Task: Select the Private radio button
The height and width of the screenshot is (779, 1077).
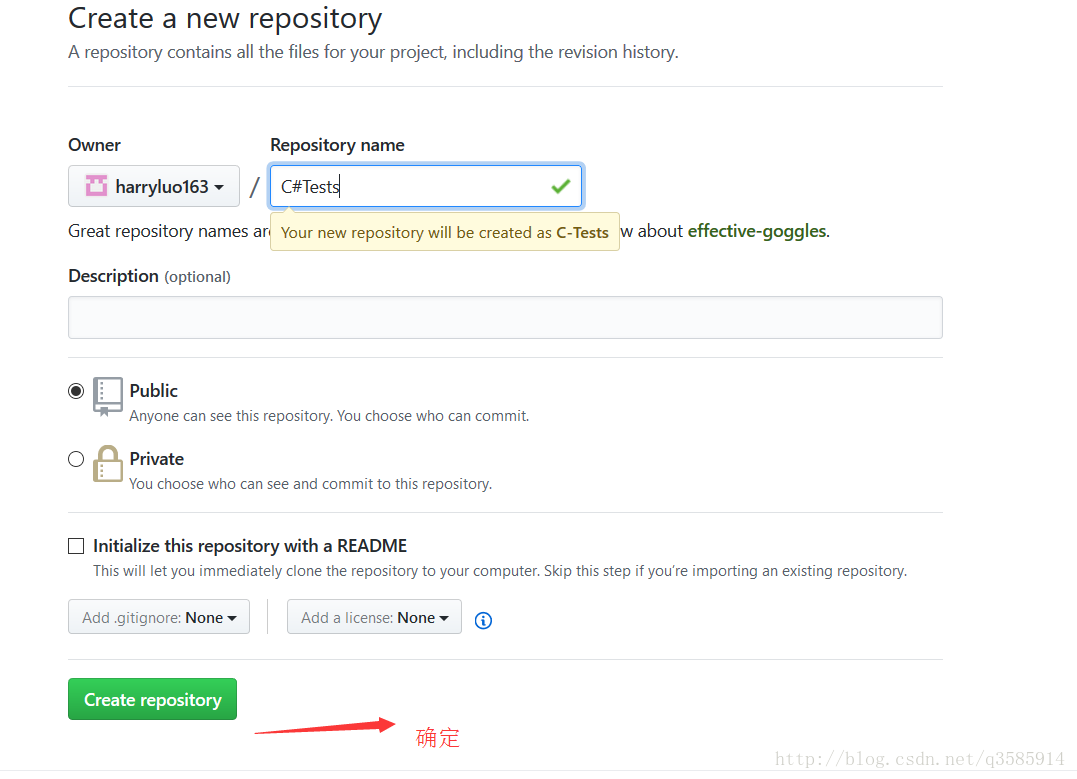Action: [76, 459]
